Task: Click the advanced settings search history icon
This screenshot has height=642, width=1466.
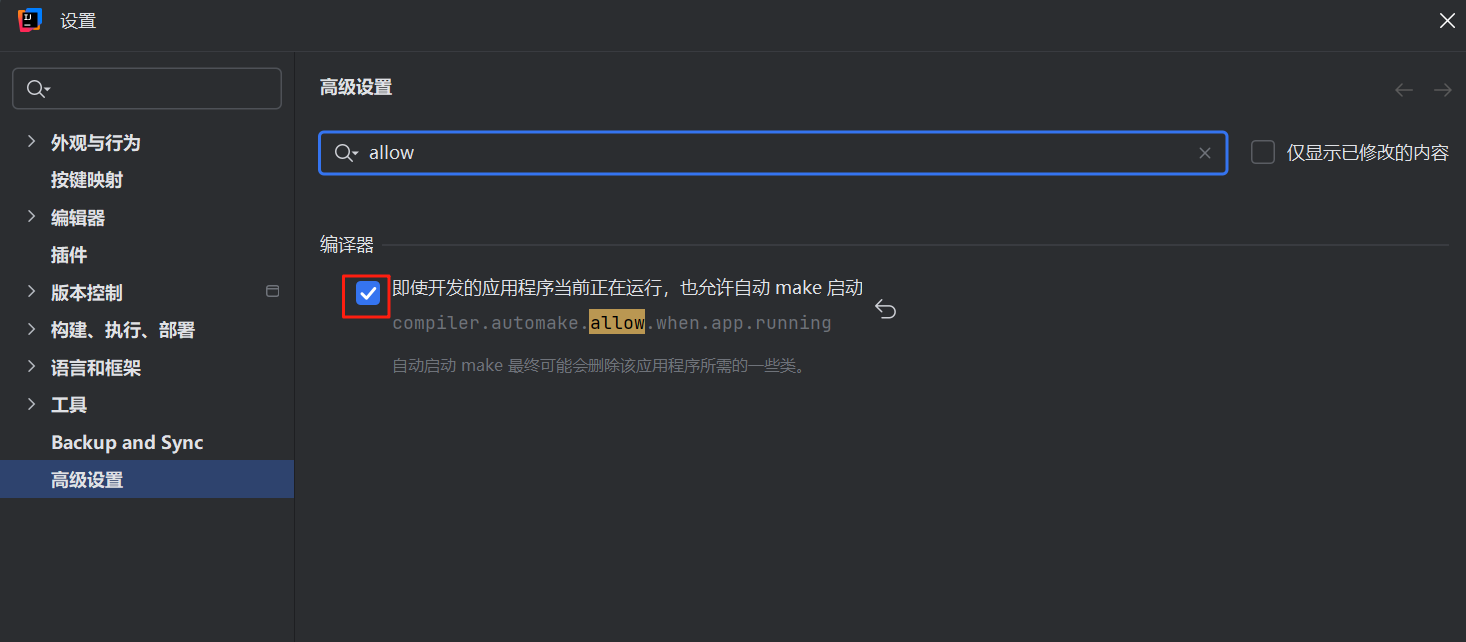Action: (345, 153)
